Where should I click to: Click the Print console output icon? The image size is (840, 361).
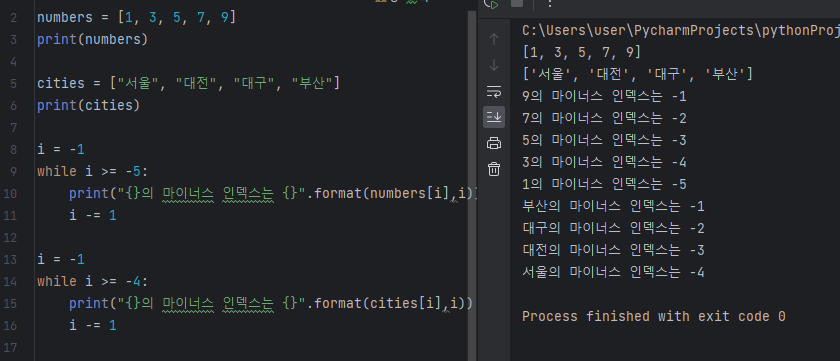(x=494, y=143)
